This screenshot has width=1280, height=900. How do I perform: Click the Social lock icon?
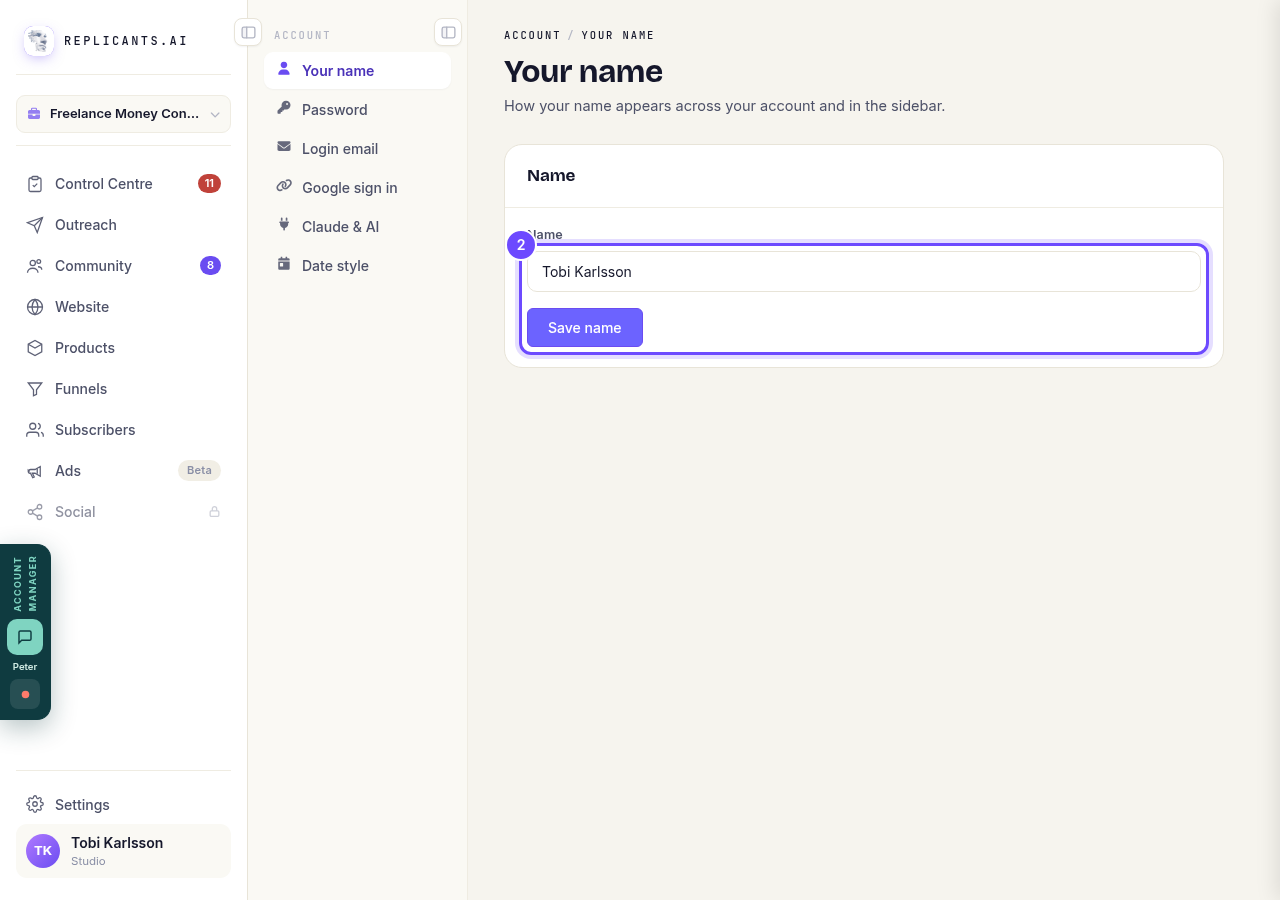[x=214, y=512]
